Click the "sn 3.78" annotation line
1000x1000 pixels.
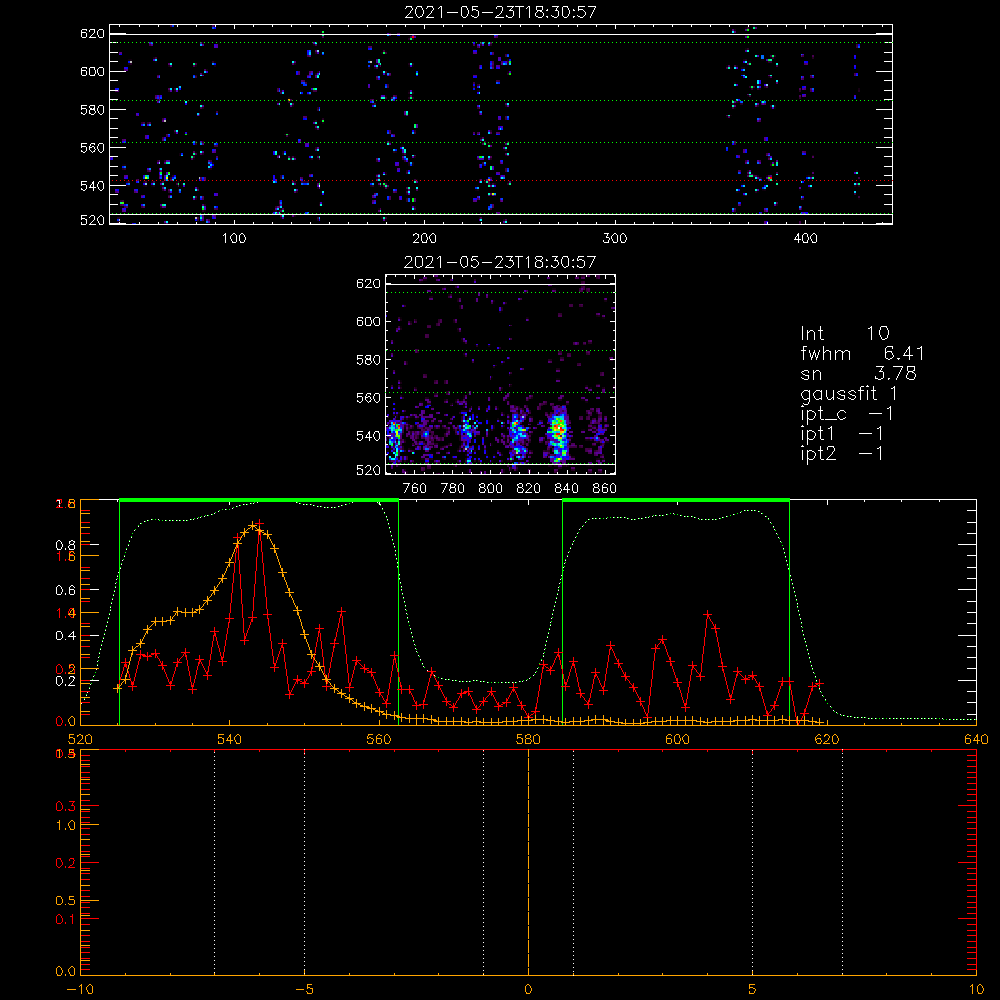(x=858, y=373)
